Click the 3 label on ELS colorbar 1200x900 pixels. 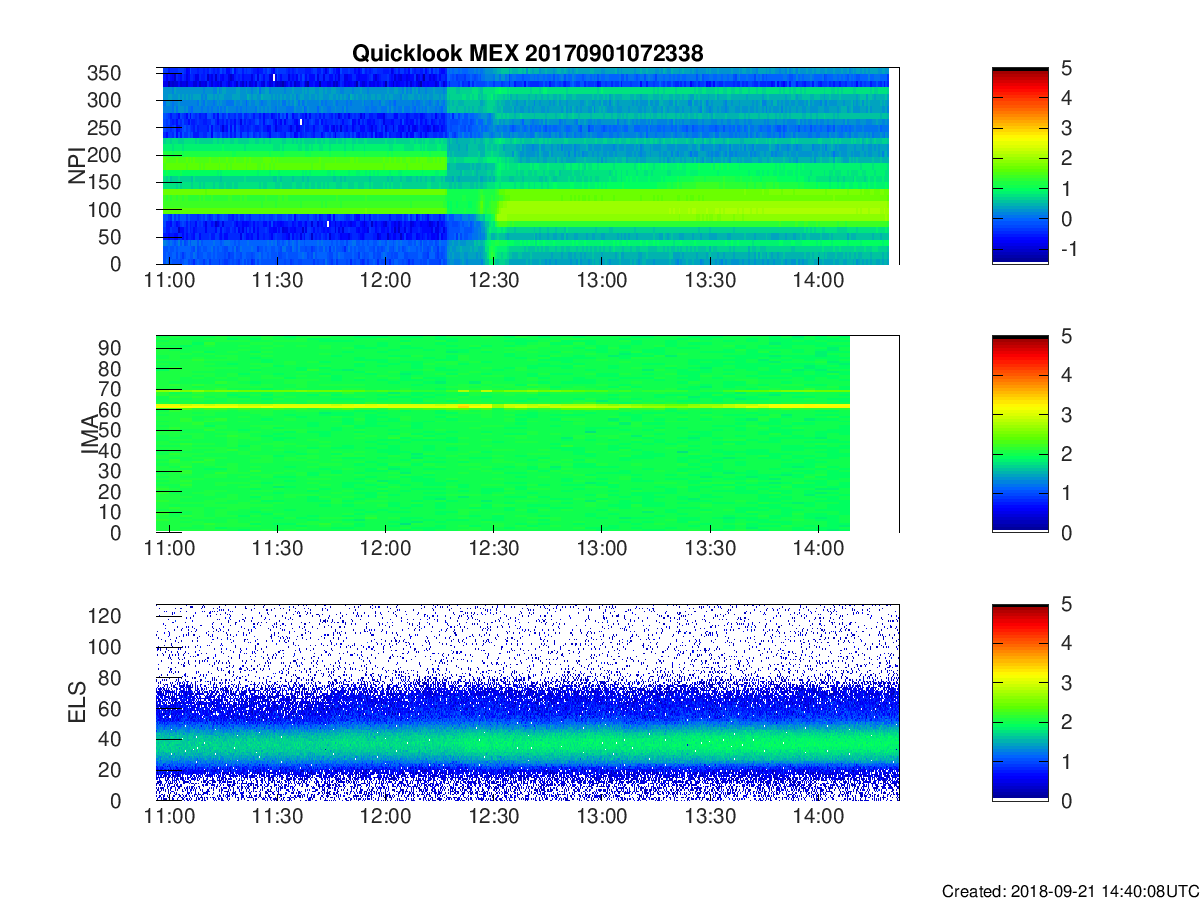[x=1067, y=683]
